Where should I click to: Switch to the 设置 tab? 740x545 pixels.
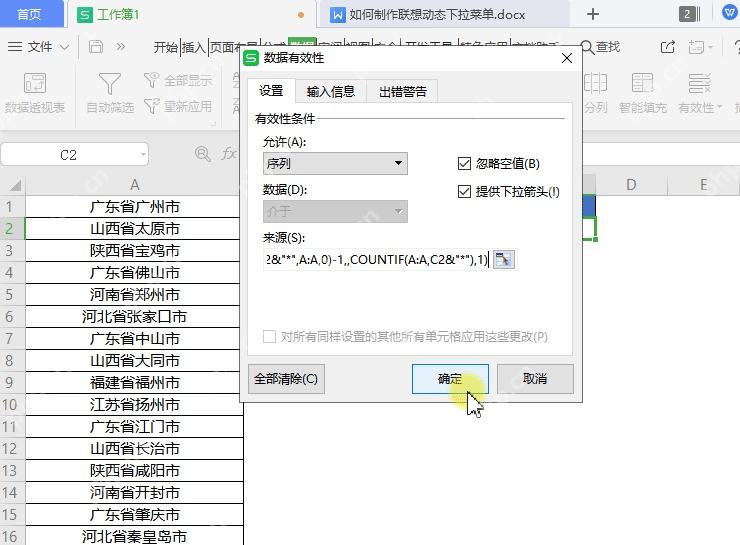[271, 91]
